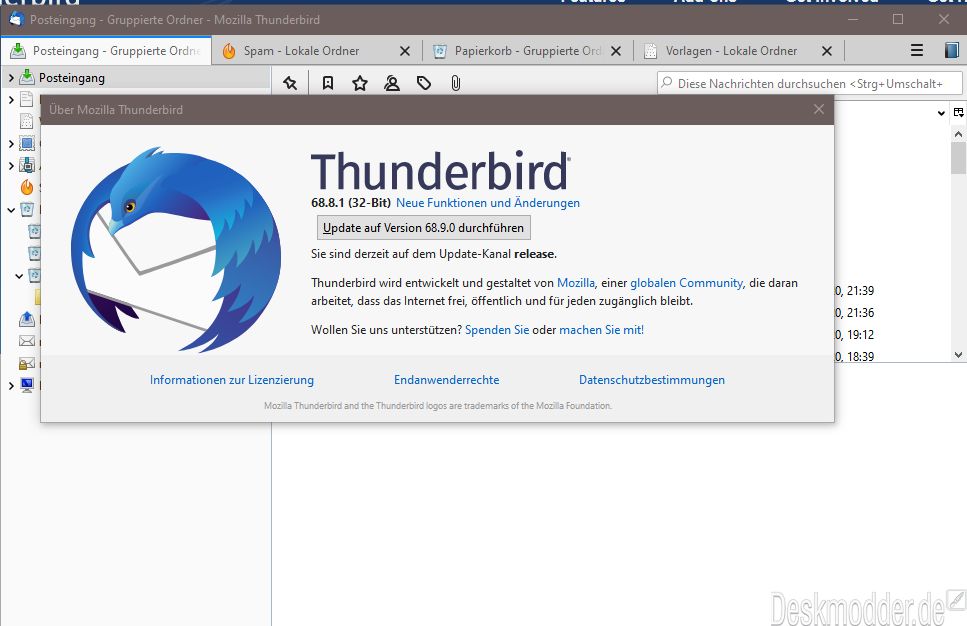Open the Datenschutzbestimmungen link
Viewport: 967px width, 626px height.
(x=652, y=380)
